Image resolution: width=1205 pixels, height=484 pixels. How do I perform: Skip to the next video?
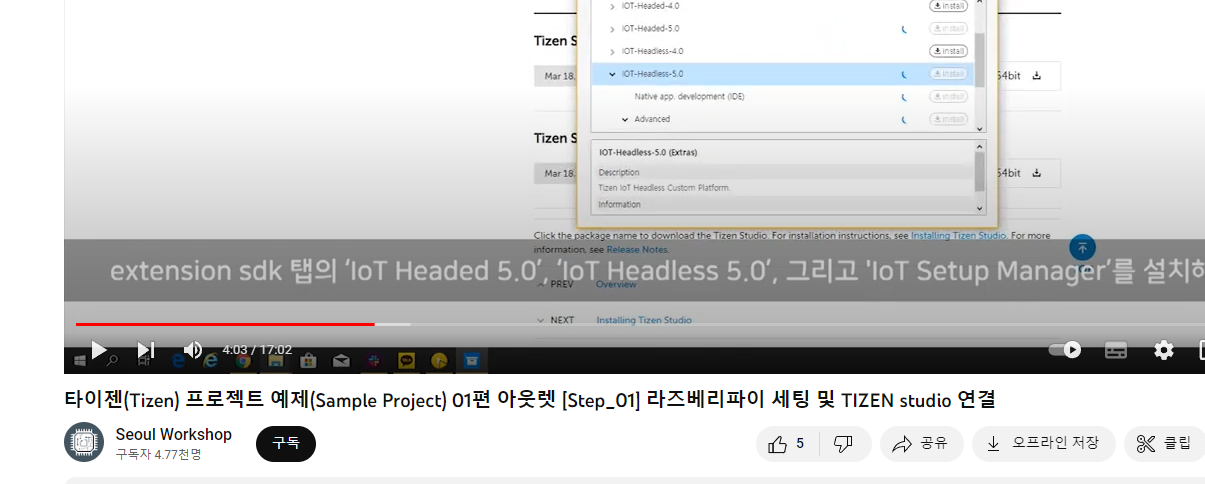(146, 350)
